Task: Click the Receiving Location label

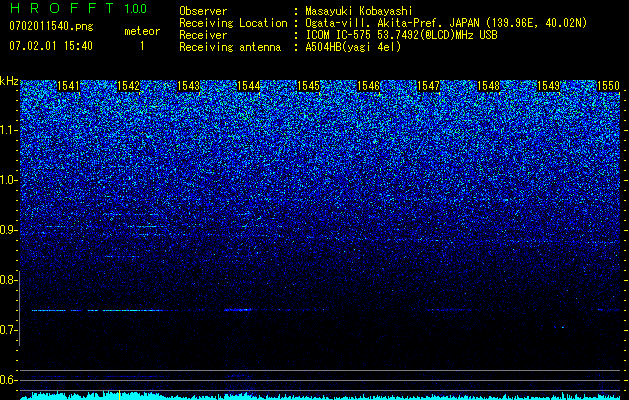Action: pyautogui.click(x=233, y=23)
